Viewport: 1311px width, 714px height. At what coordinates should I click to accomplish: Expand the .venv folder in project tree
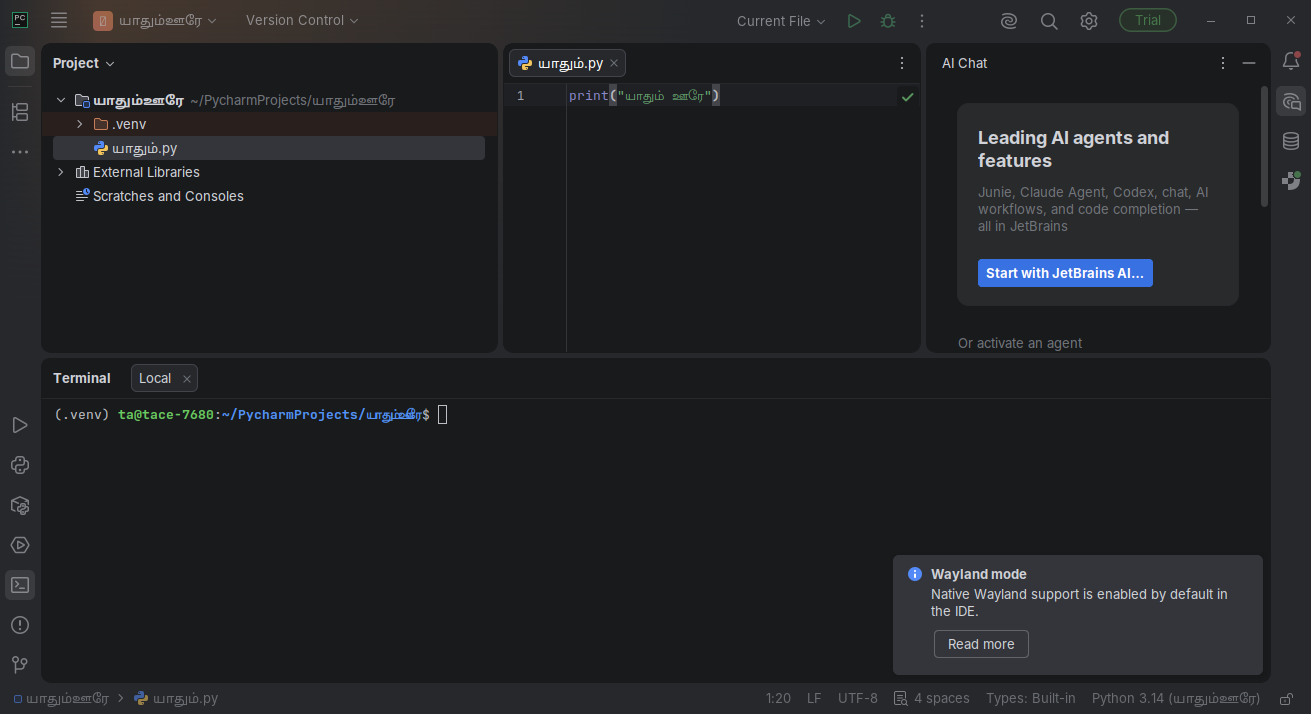point(80,124)
